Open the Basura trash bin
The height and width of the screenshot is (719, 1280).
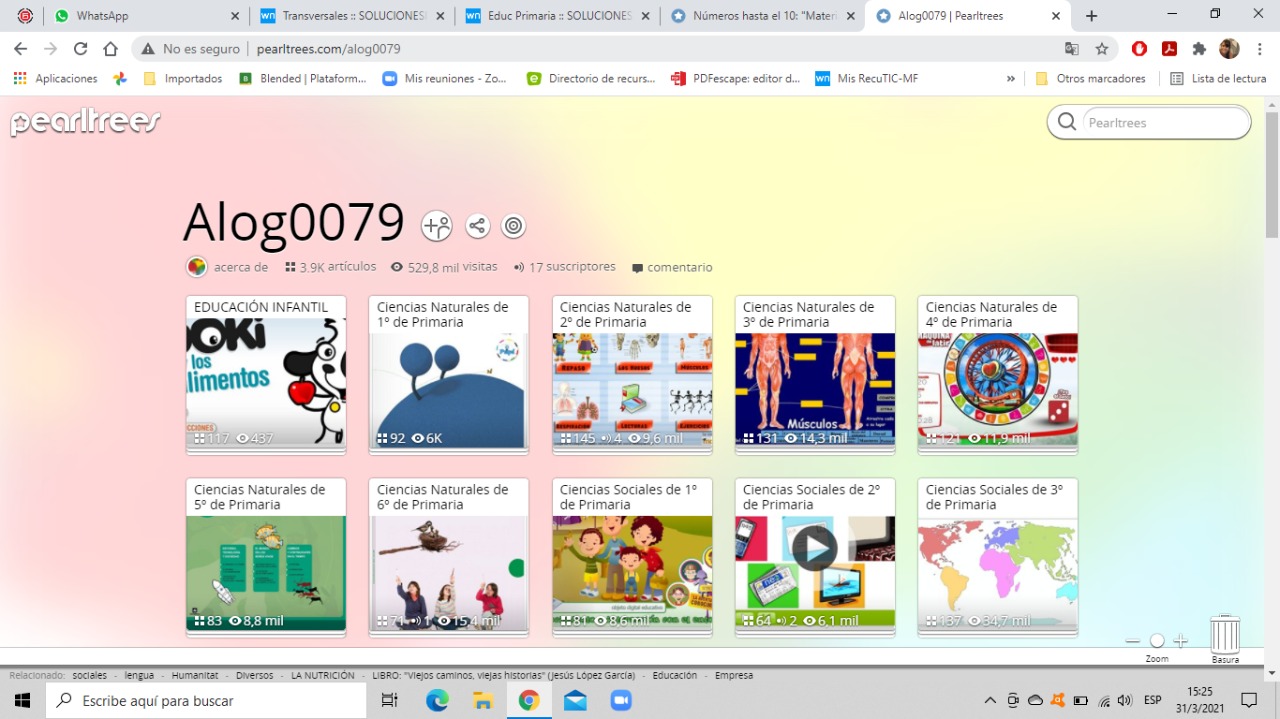coord(1225,636)
